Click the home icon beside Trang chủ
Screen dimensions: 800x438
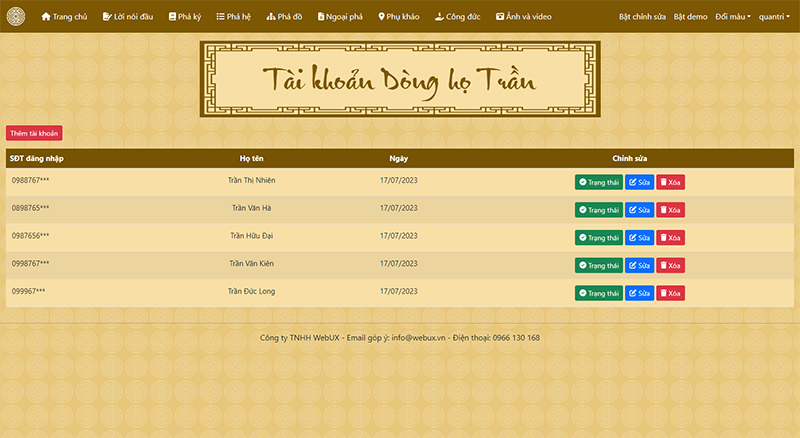(x=46, y=17)
